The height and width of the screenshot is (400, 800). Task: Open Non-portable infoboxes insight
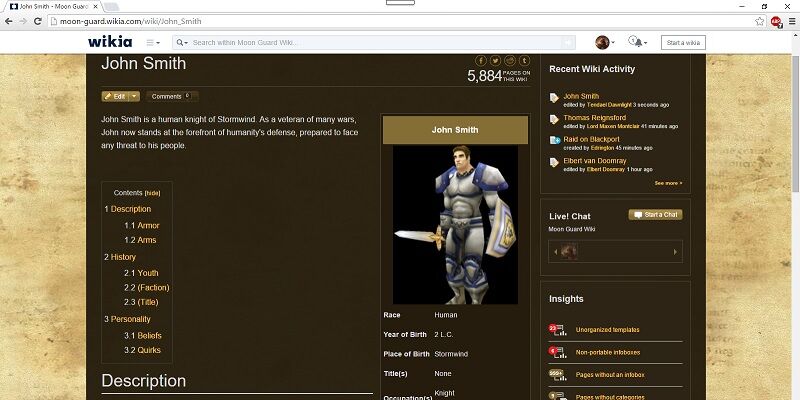[x=608, y=353]
